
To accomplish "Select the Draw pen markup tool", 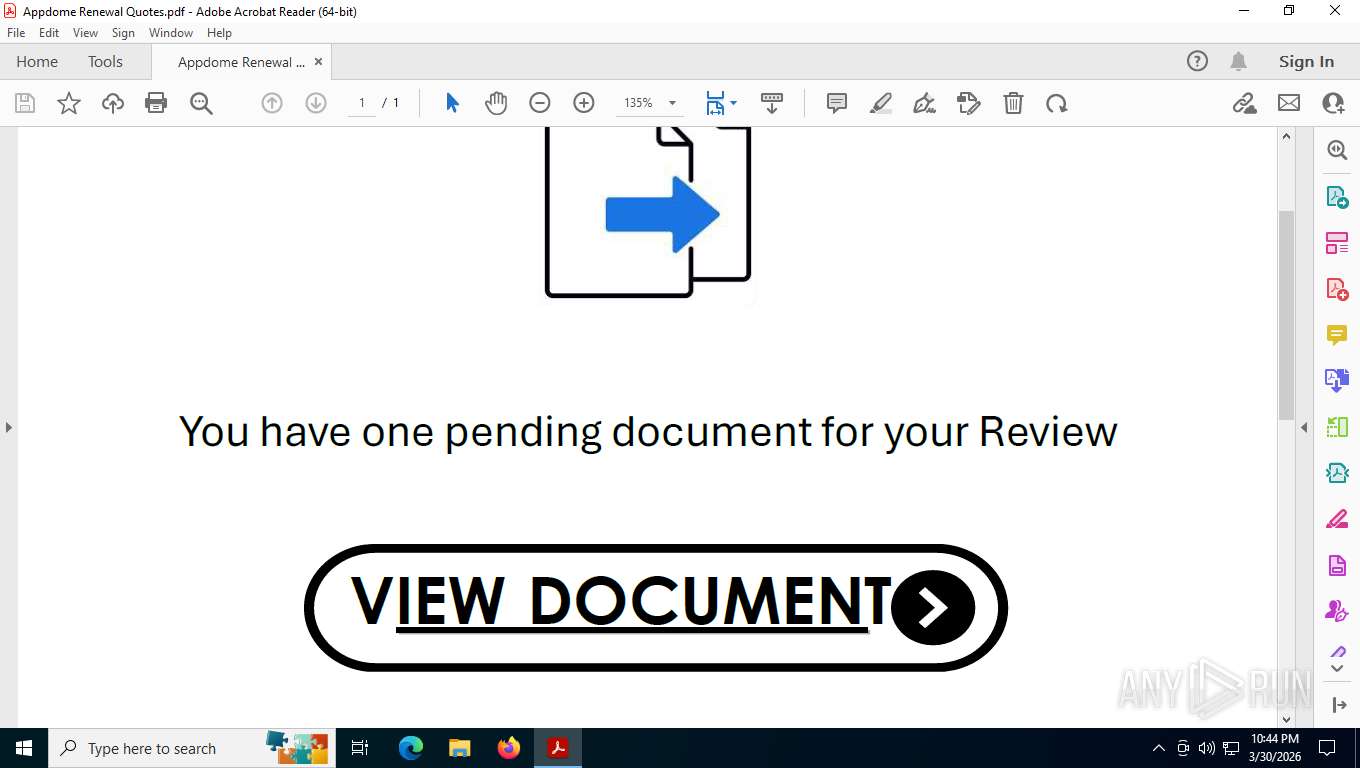I will coord(925,103).
